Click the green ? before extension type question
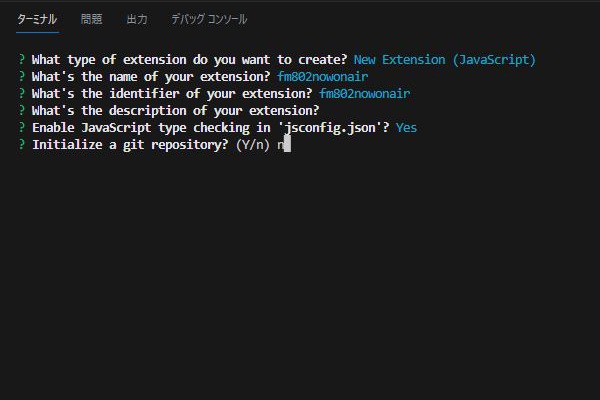The image size is (600, 400). click(x=22, y=59)
